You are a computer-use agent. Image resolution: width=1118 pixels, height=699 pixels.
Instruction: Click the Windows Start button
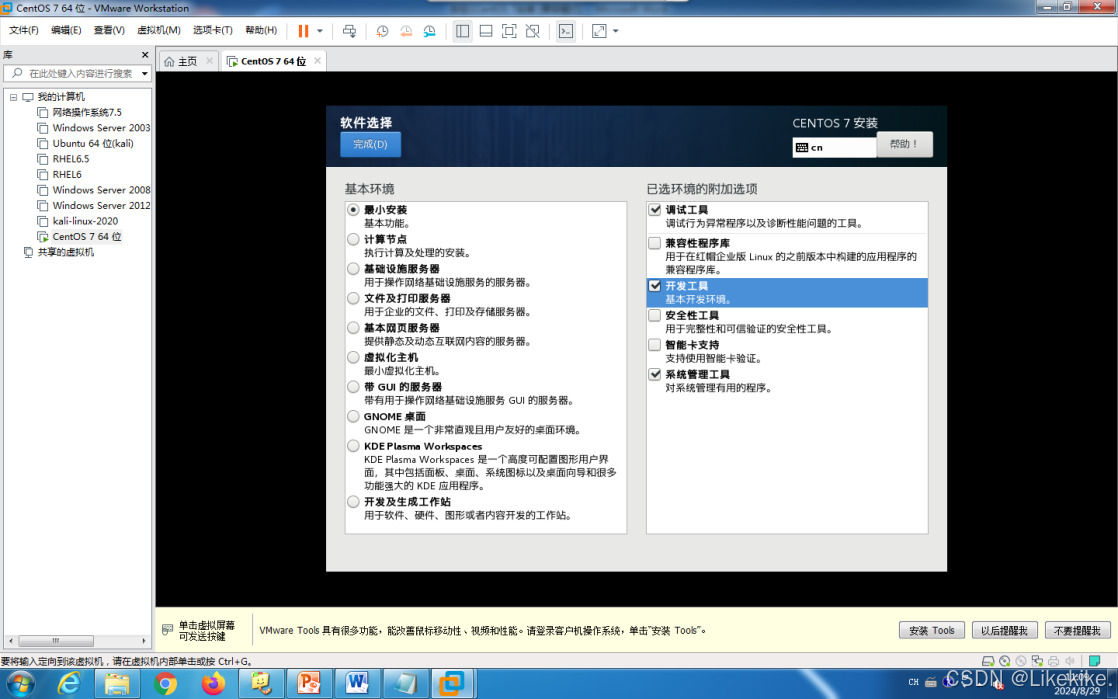19,684
